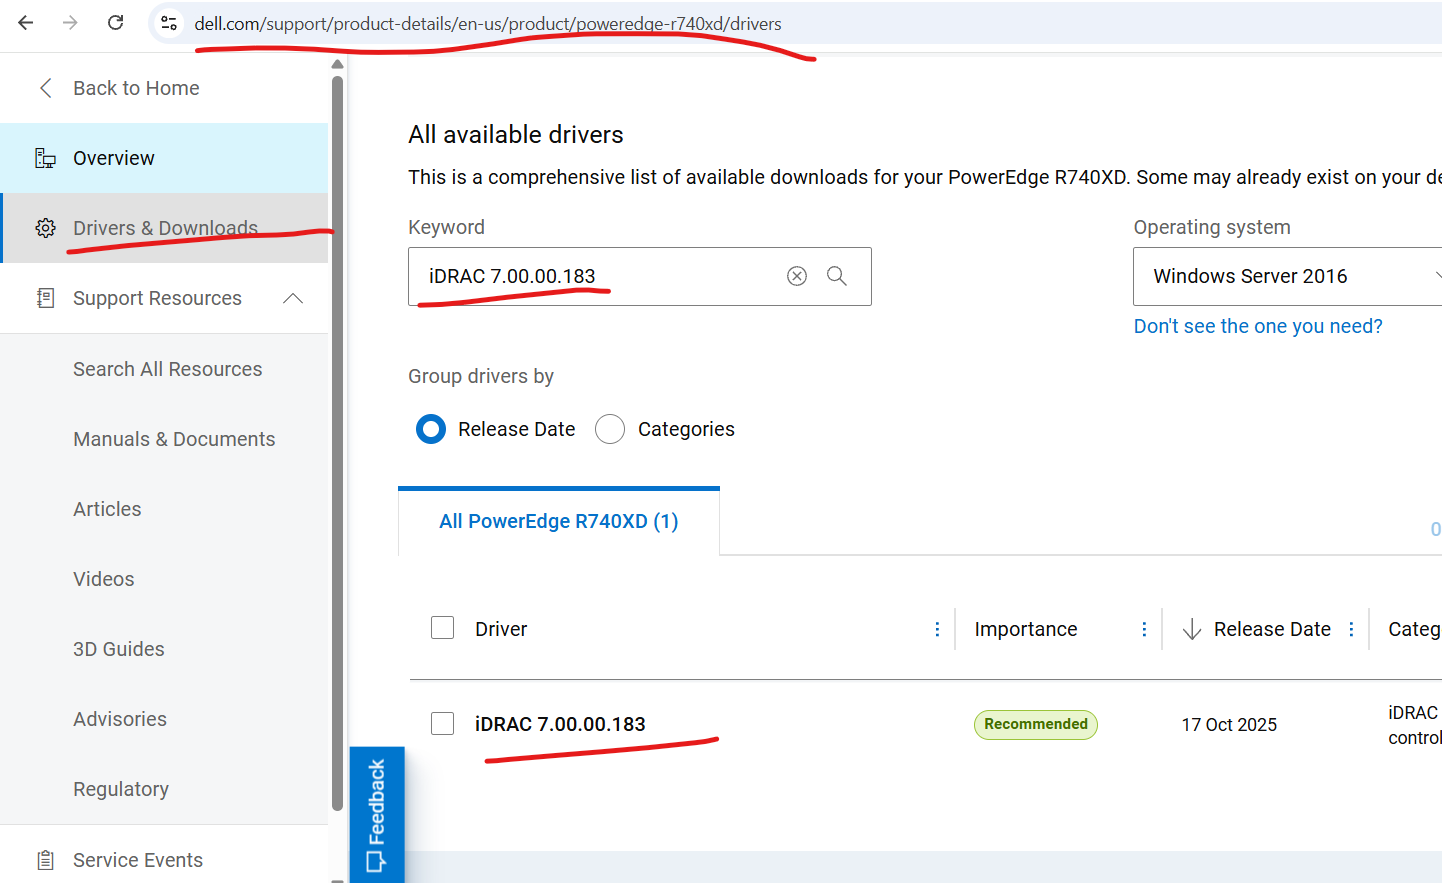
Task: Click "Don't see the one you need?" link
Action: tap(1257, 326)
